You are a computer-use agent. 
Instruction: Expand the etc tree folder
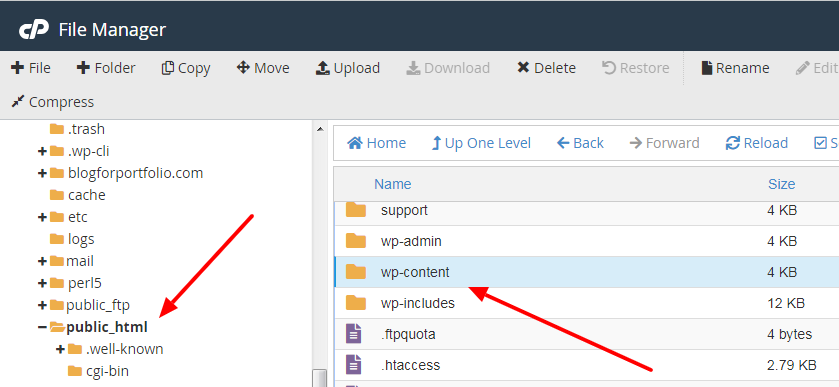(x=42, y=217)
